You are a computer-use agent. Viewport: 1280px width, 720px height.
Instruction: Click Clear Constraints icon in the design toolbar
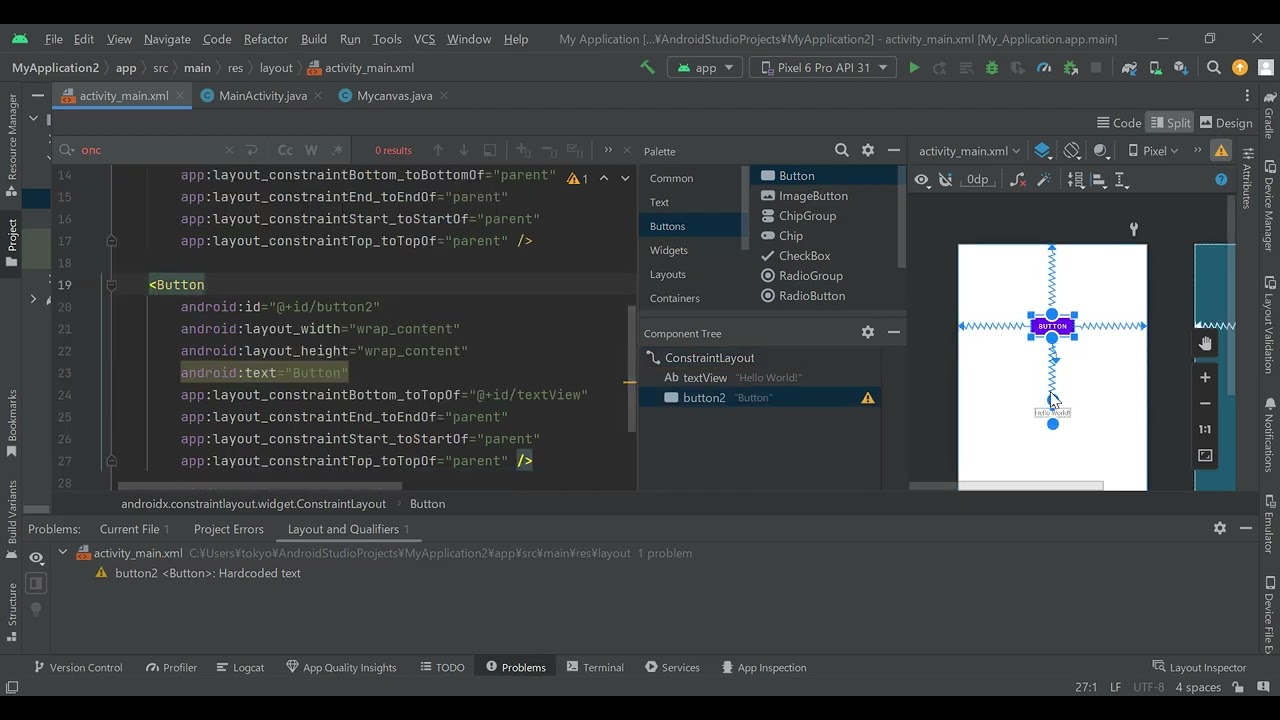click(x=1018, y=180)
